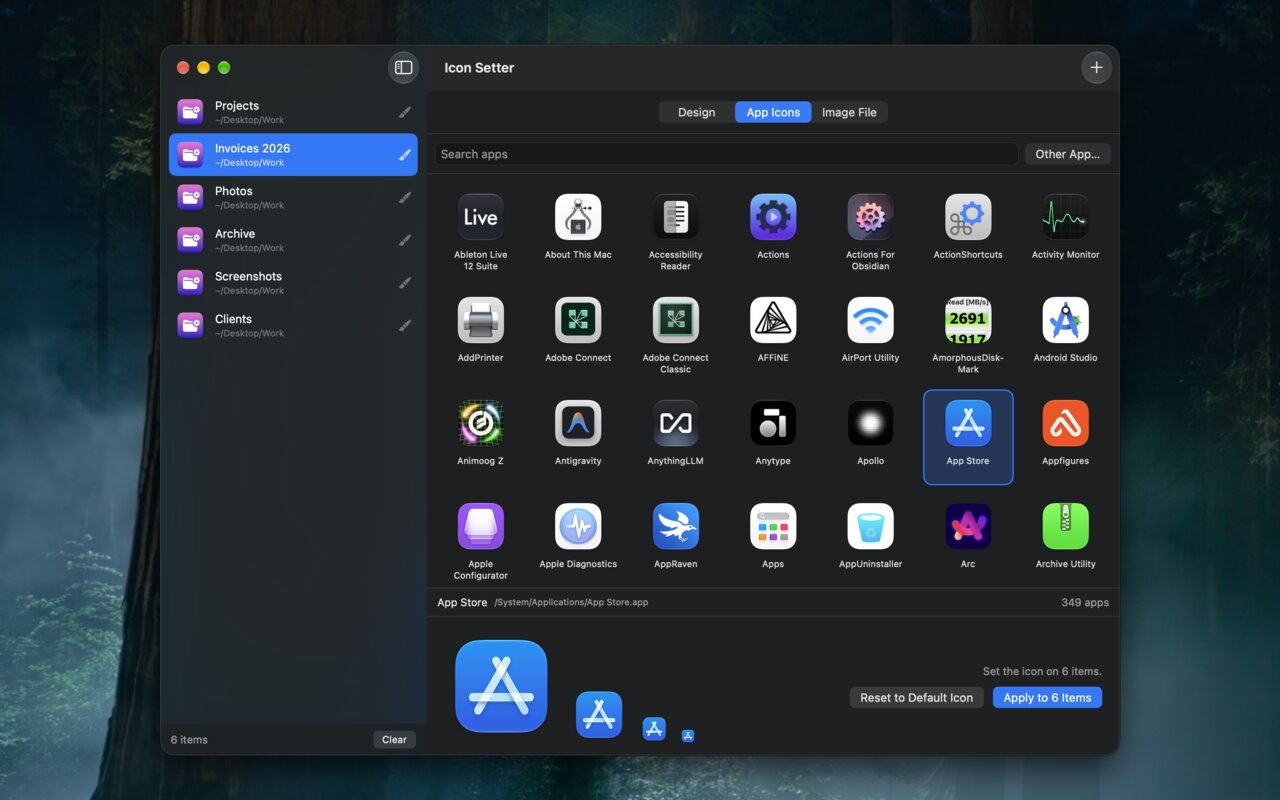The height and width of the screenshot is (800, 1280).
Task: Click Reset to Default Icon
Action: point(916,697)
